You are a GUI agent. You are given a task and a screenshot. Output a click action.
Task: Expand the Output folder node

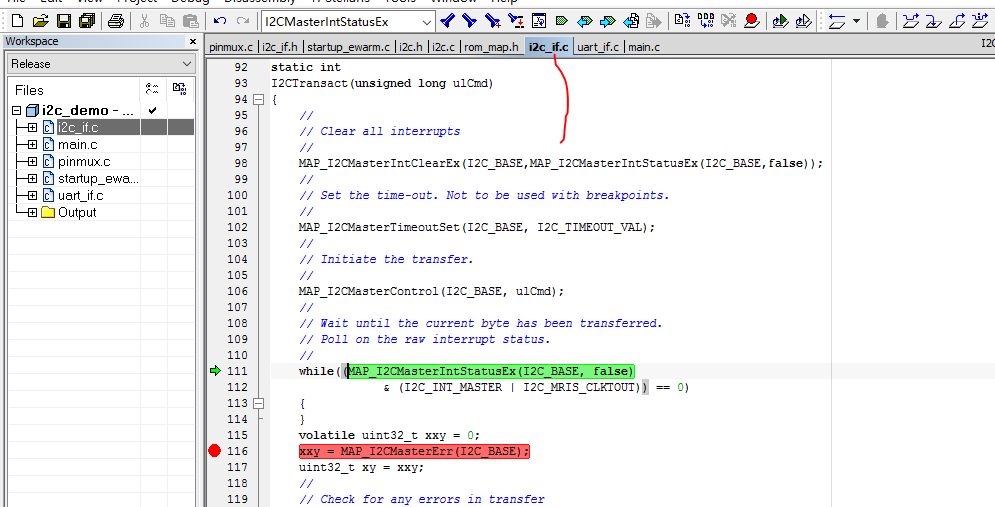pos(32,213)
